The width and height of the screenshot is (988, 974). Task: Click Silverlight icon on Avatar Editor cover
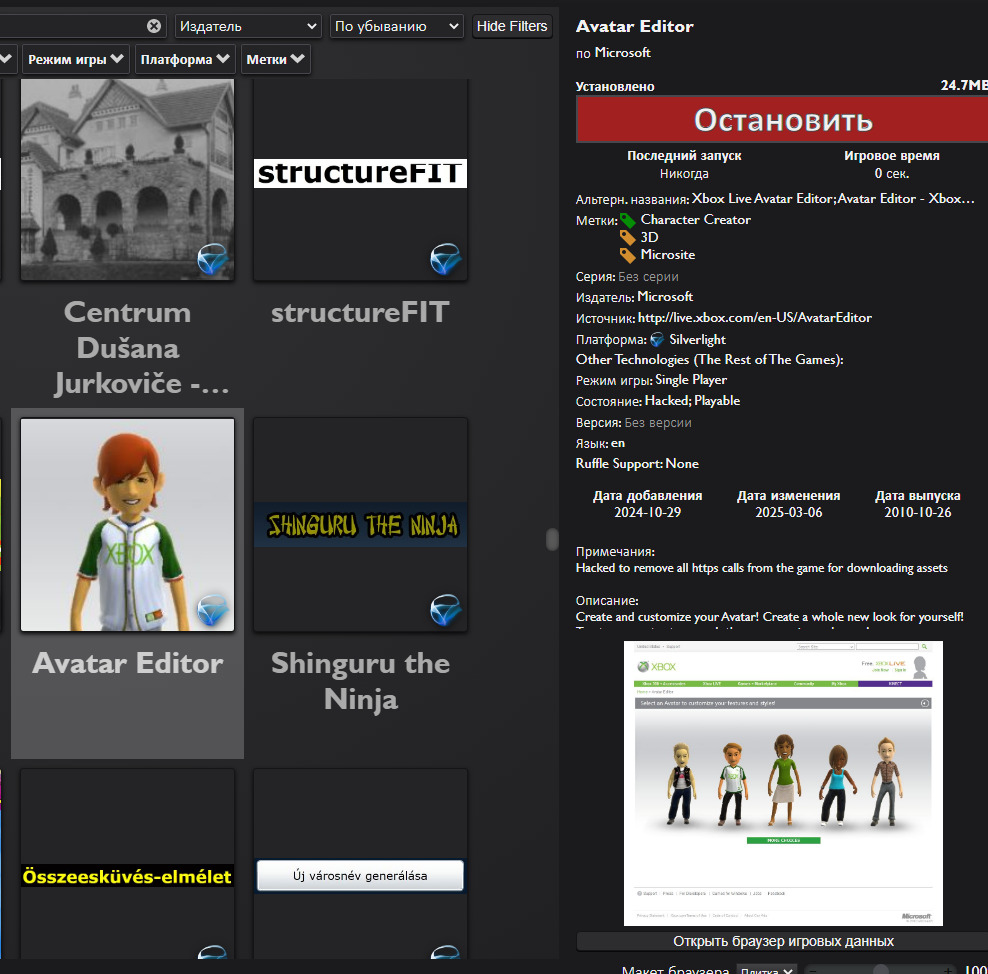[213, 610]
